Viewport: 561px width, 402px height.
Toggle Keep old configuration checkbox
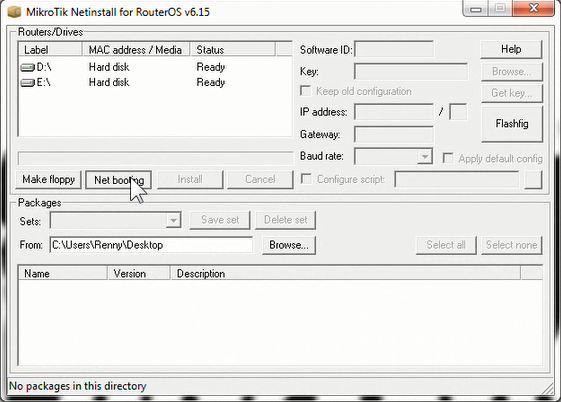305,91
